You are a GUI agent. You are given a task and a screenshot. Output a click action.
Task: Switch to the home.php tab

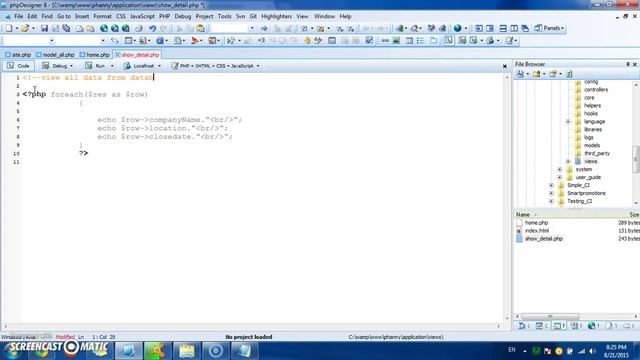[x=95, y=55]
